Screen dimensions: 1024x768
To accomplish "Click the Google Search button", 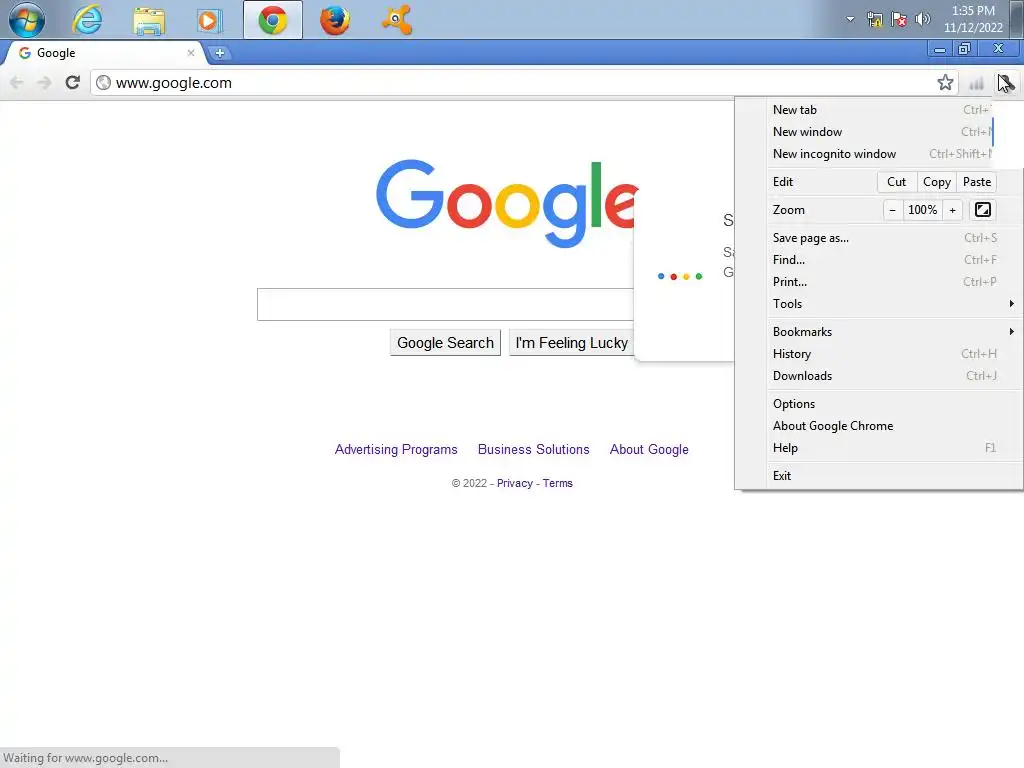I will click(x=445, y=343).
